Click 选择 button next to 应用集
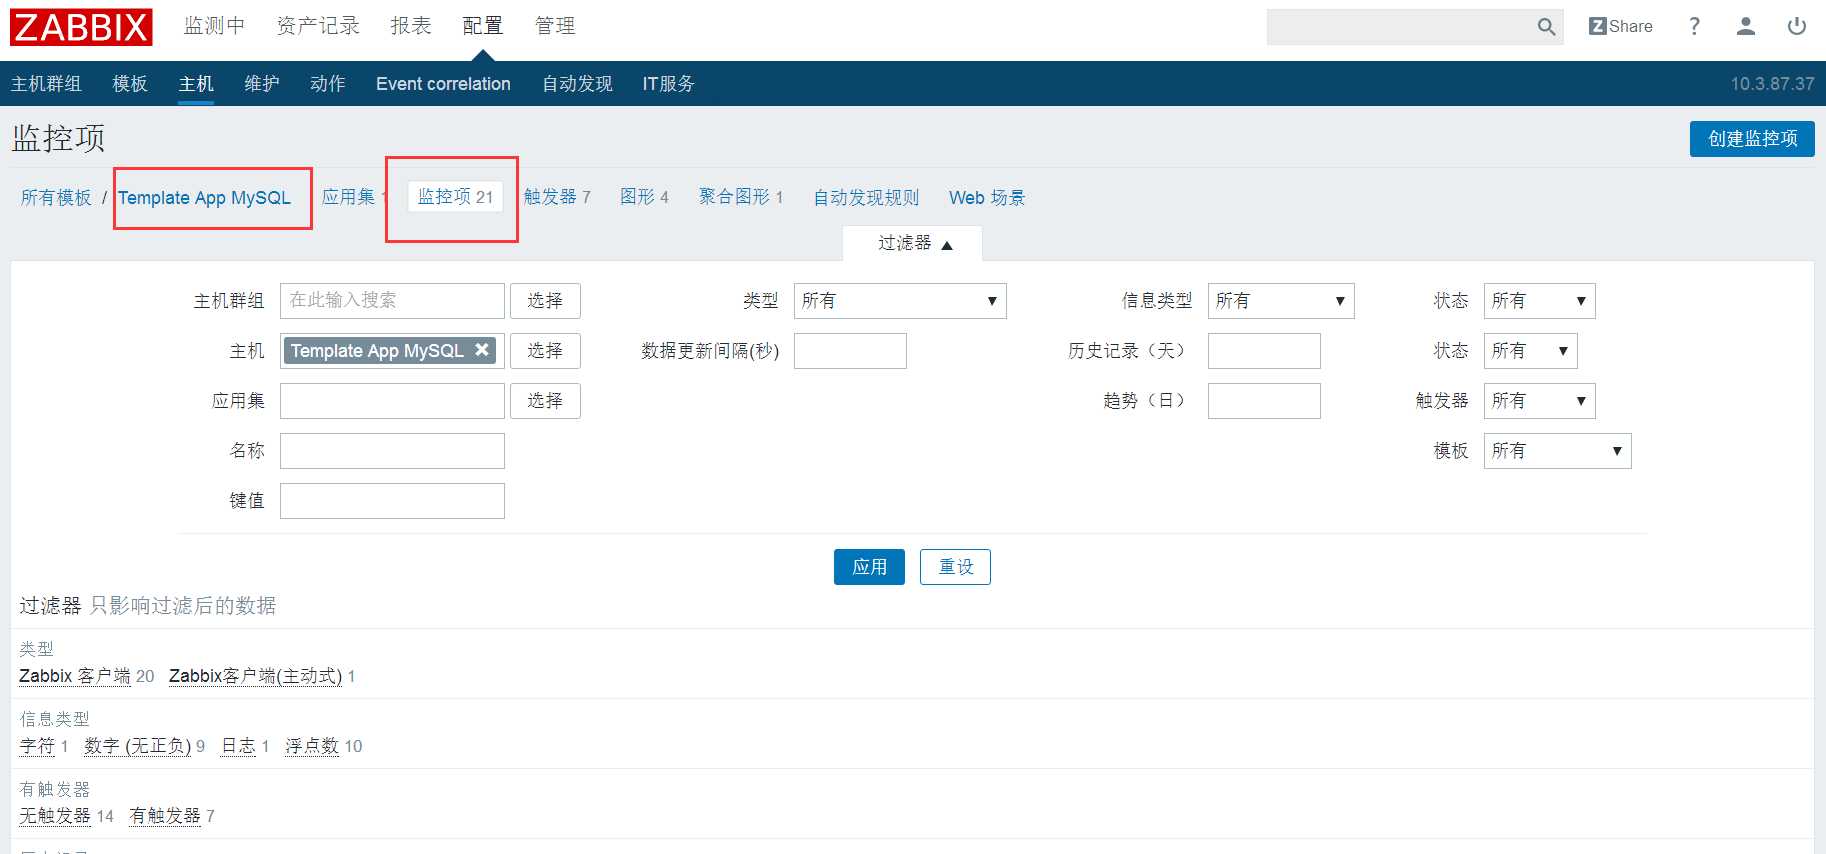The image size is (1826, 854). pos(545,401)
